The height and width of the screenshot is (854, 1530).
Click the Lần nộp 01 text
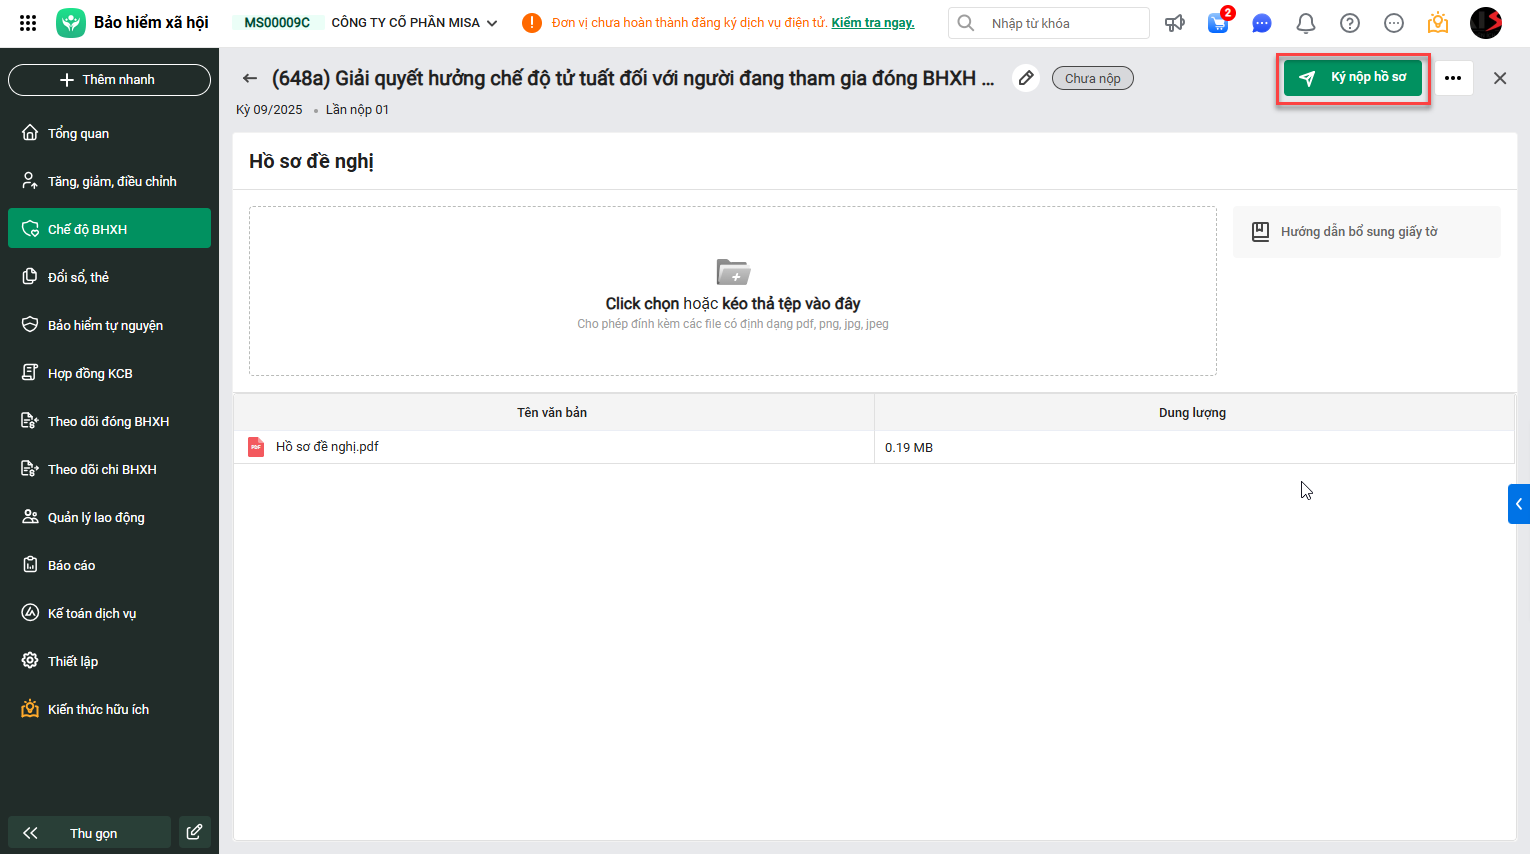tap(357, 110)
